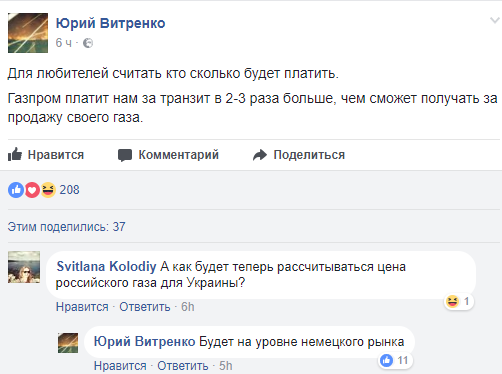Open Этим поделились: 37 shares list
Screen dimensions: 502x374
[66, 227]
